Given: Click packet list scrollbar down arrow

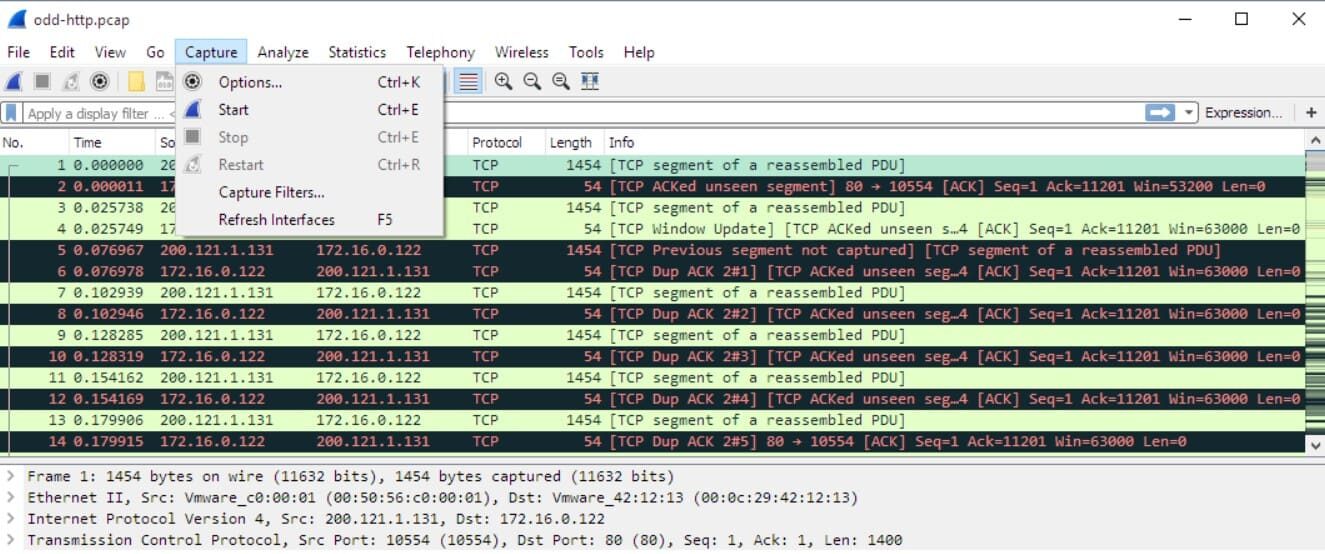Looking at the screenshot, I should (1314, 445).
